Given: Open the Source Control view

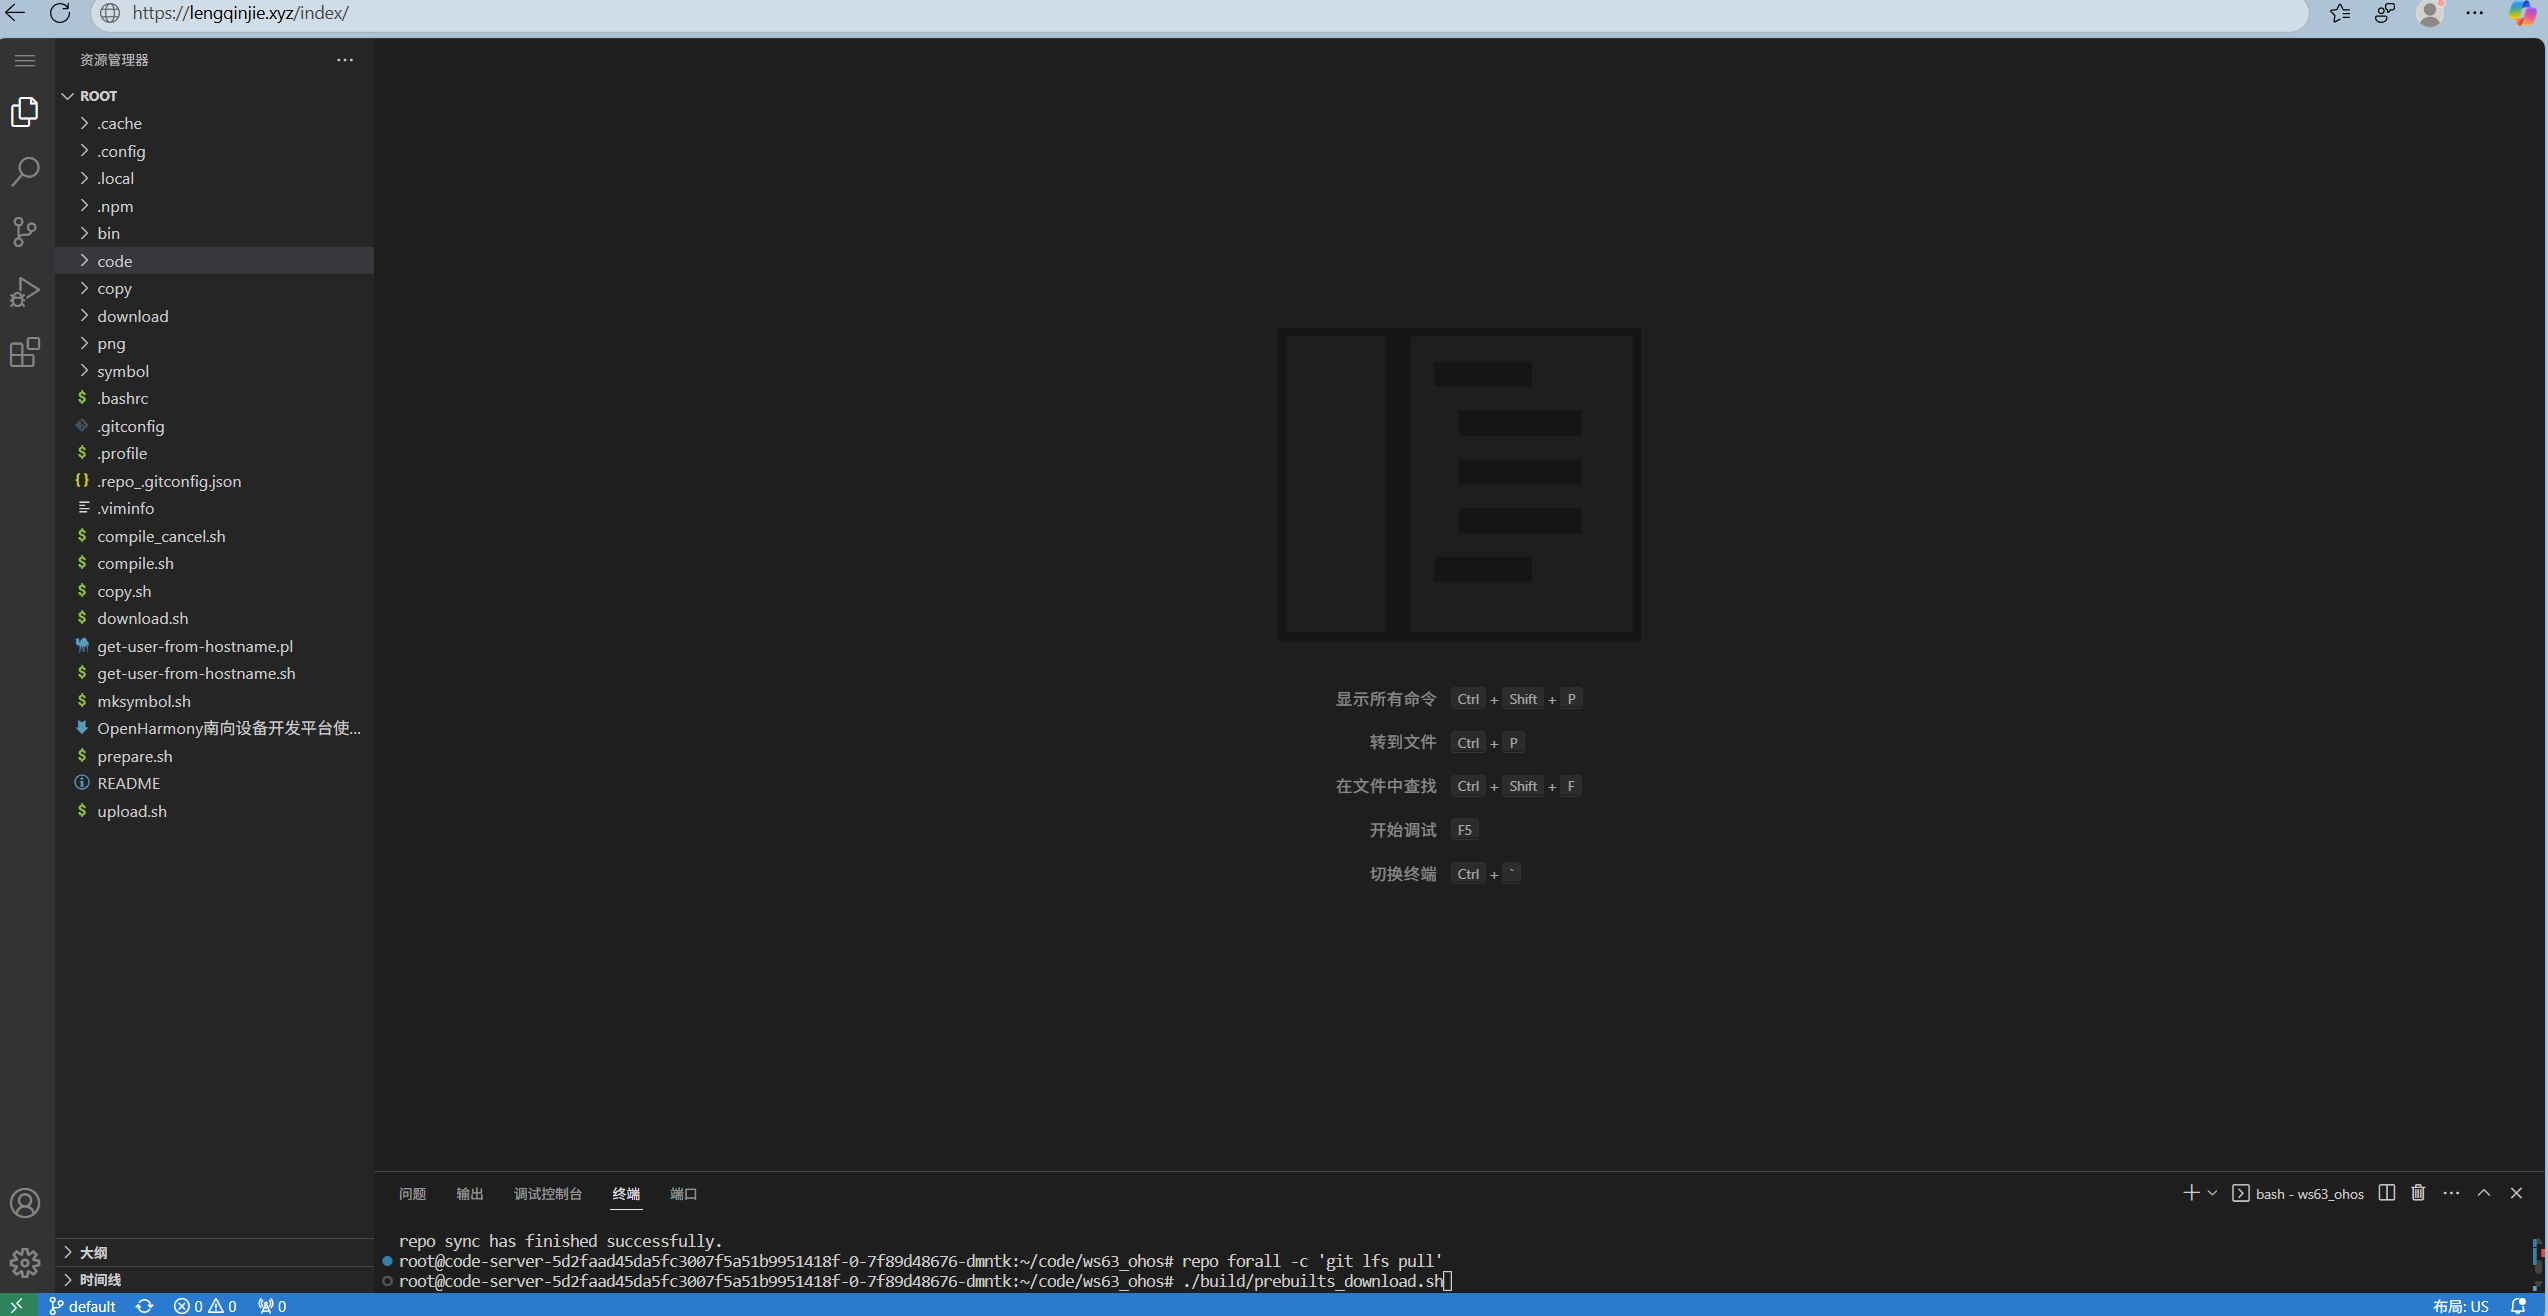Looking at the screenshot, I should [x=25, y=232].
